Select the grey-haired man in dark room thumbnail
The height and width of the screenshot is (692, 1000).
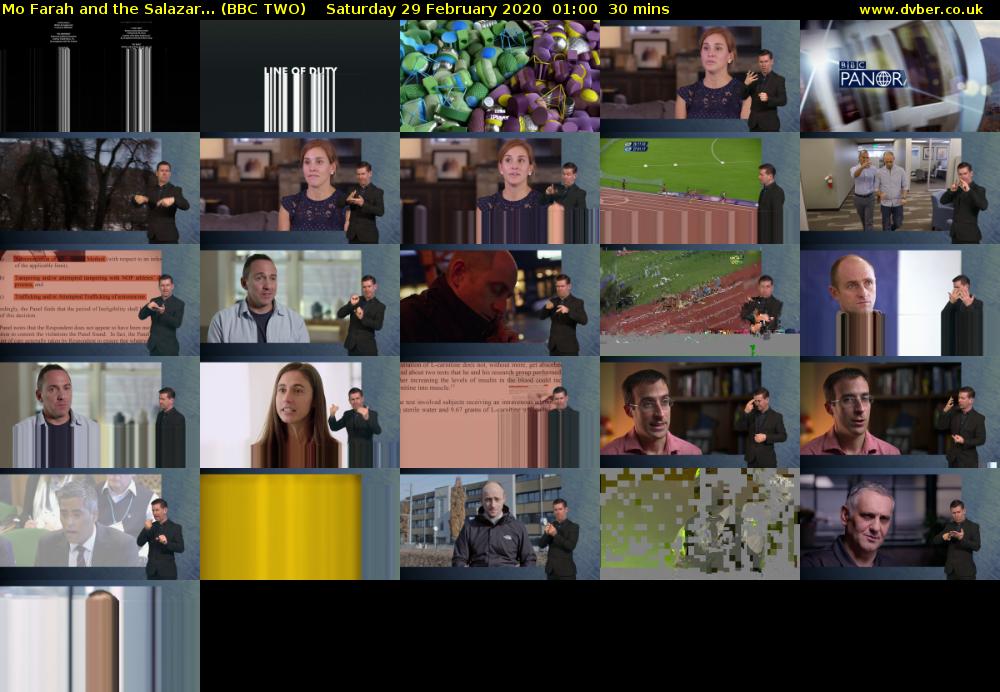[900, 525]
